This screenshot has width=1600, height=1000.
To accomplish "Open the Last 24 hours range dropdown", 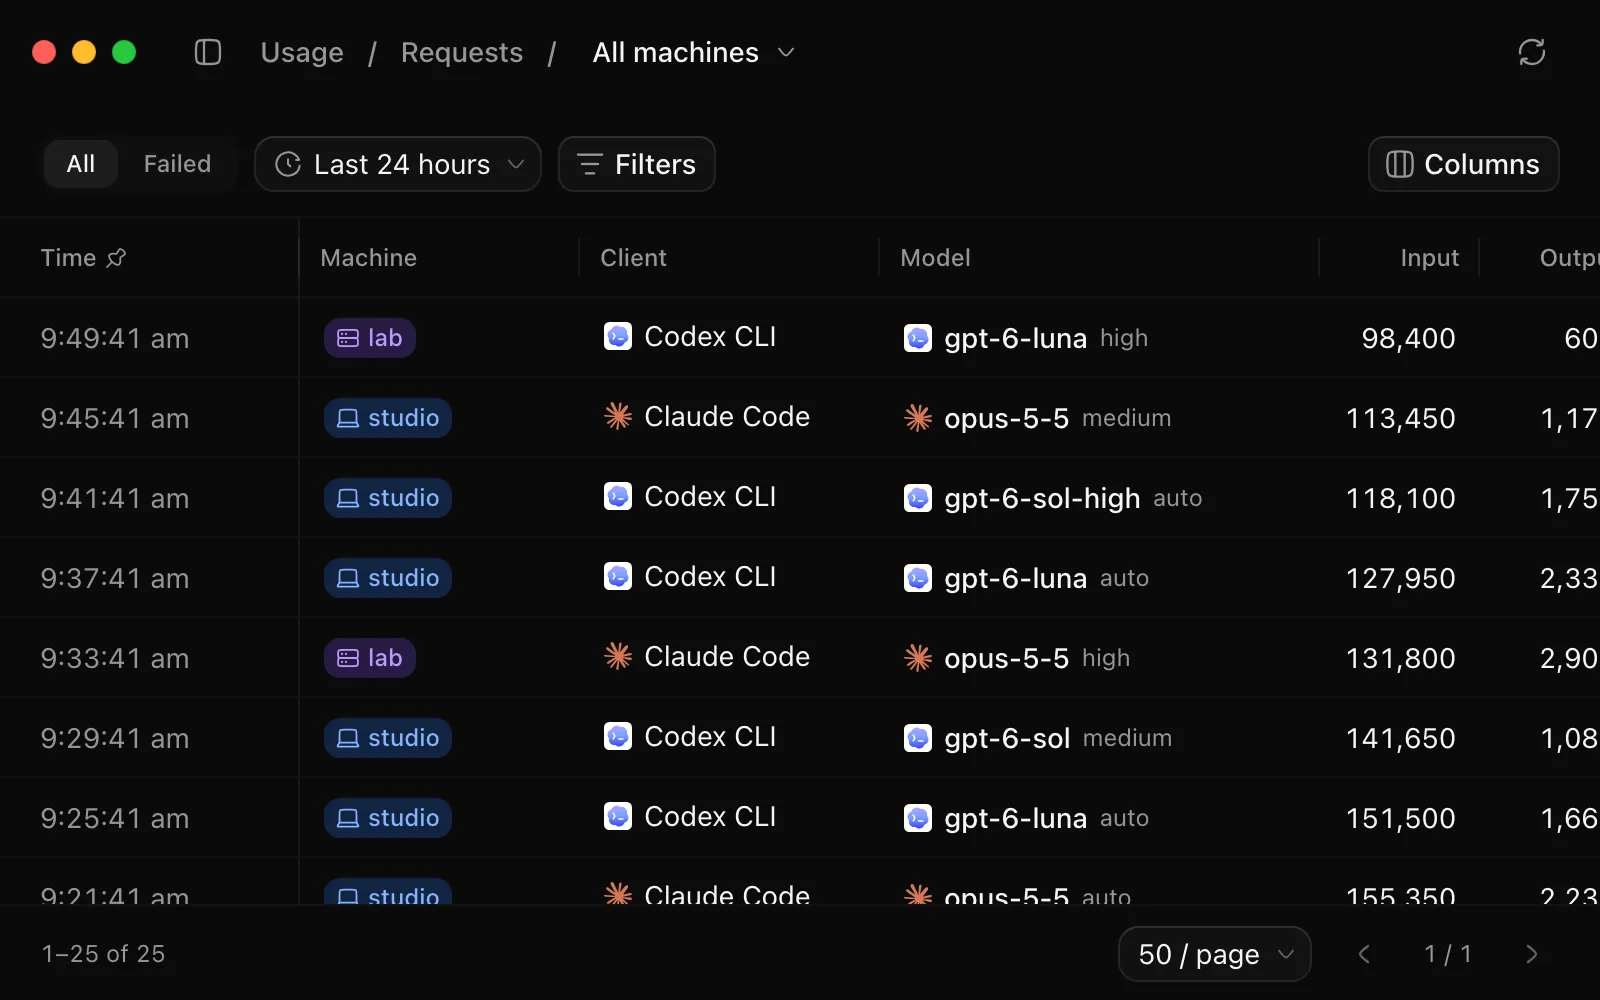I will [398, 164].
